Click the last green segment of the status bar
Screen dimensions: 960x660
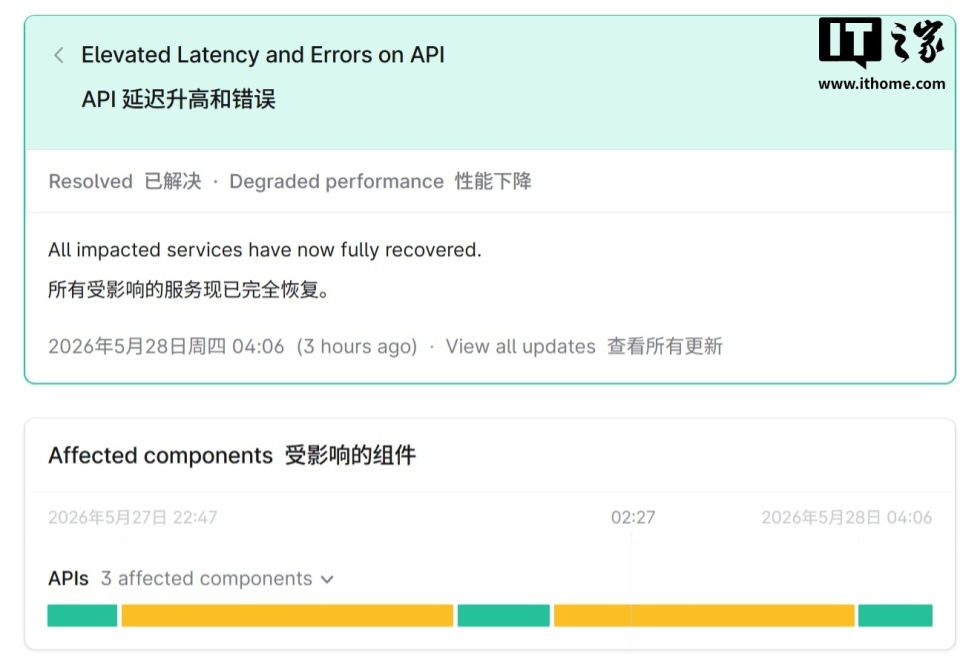click(895, 615)
